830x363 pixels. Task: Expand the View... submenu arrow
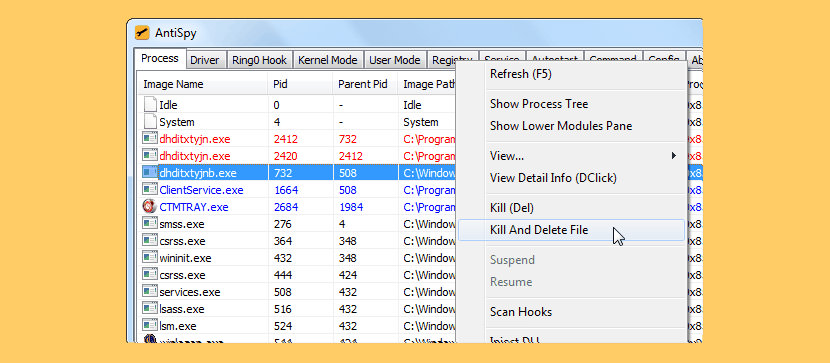pos(673,156)
